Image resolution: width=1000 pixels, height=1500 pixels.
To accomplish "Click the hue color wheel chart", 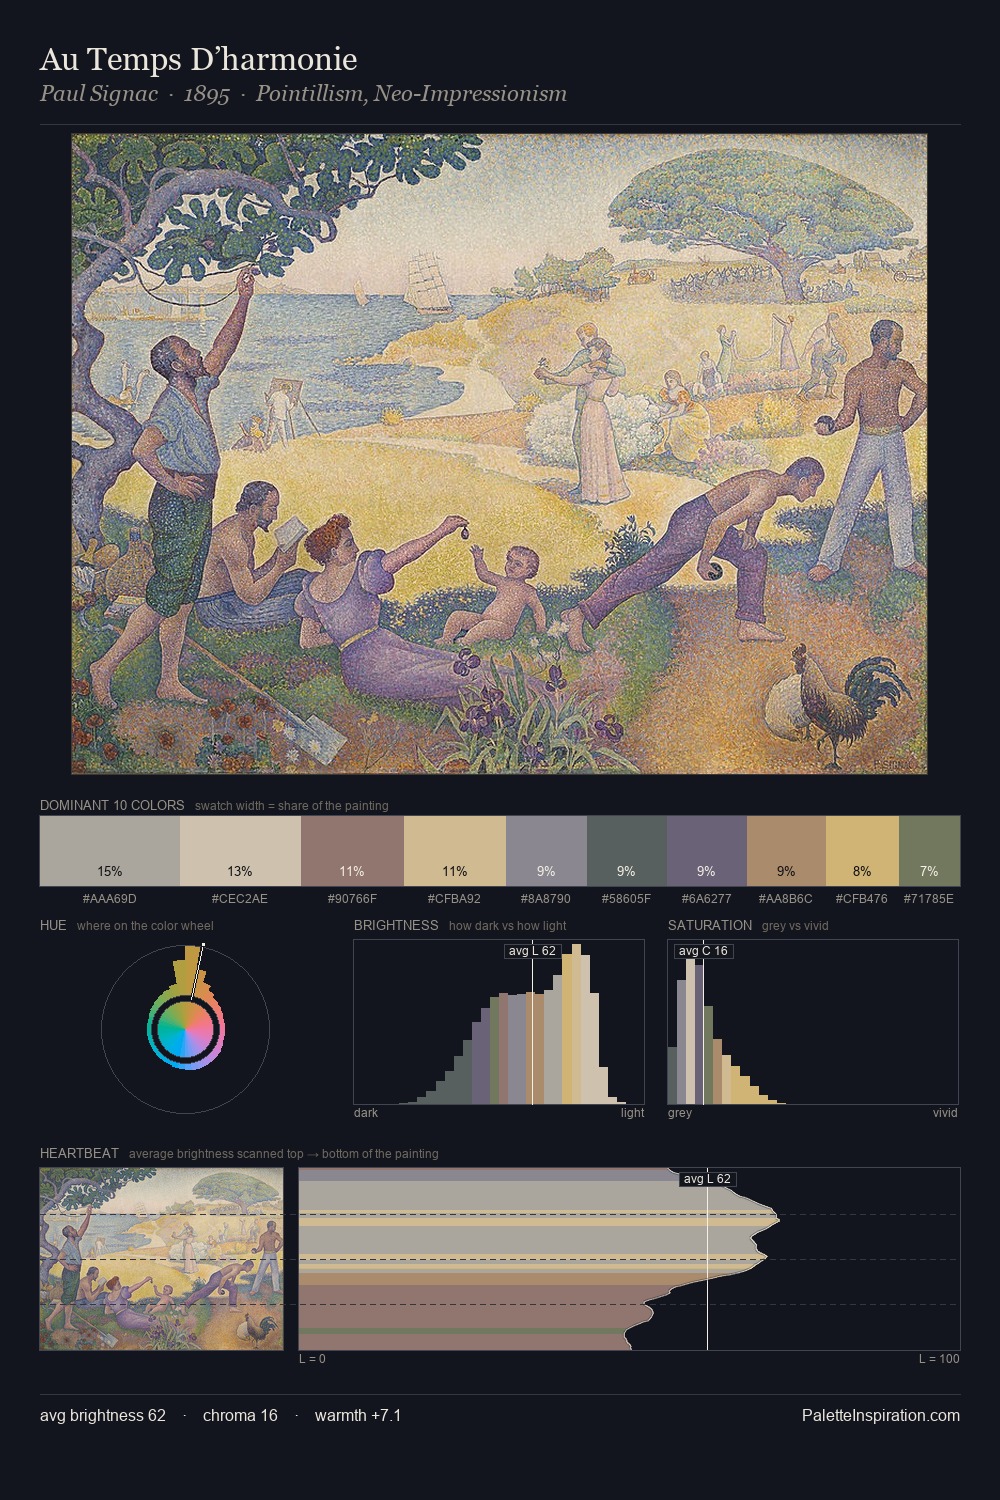I will tap(185, 1028).
